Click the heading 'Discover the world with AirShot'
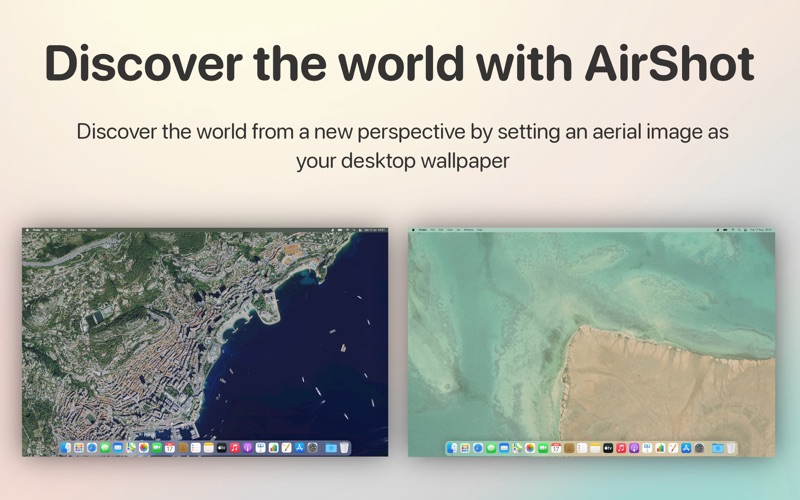 pyautogui.click(x=399, y=63)
